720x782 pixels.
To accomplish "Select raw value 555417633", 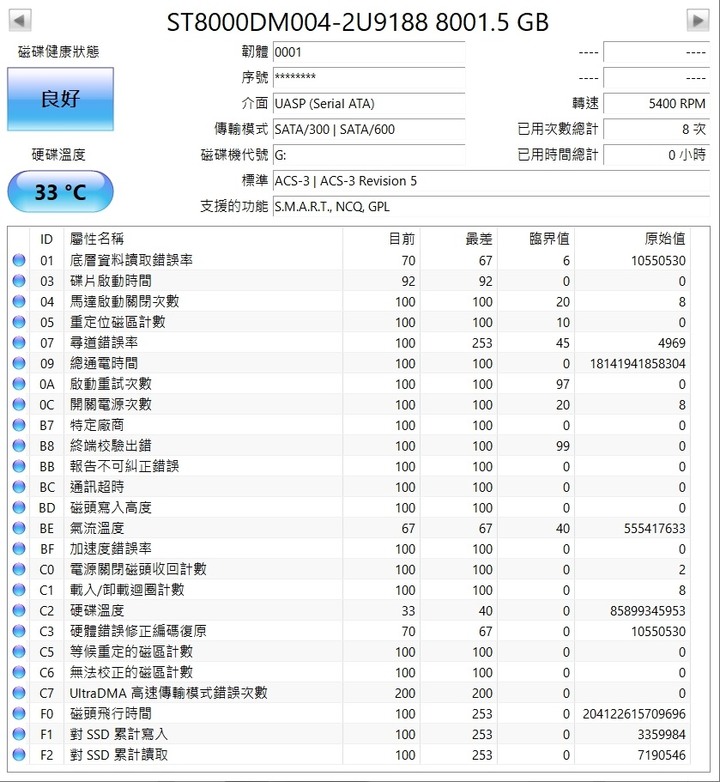I will tap(655, 528).
